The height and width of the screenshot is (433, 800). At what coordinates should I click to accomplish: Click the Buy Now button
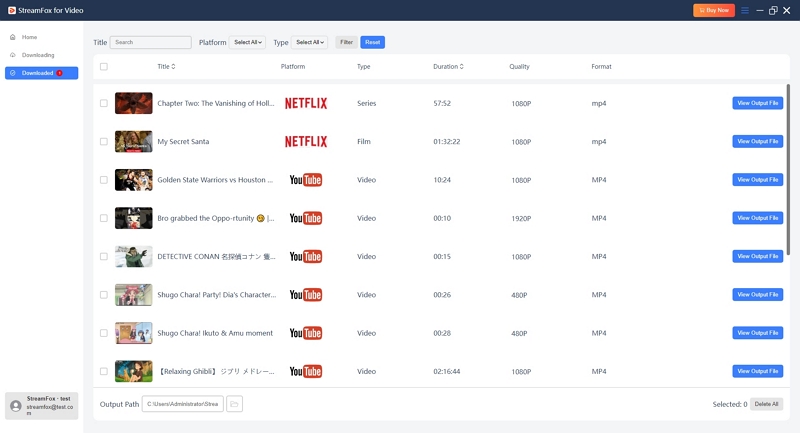[x=714, y=10]
